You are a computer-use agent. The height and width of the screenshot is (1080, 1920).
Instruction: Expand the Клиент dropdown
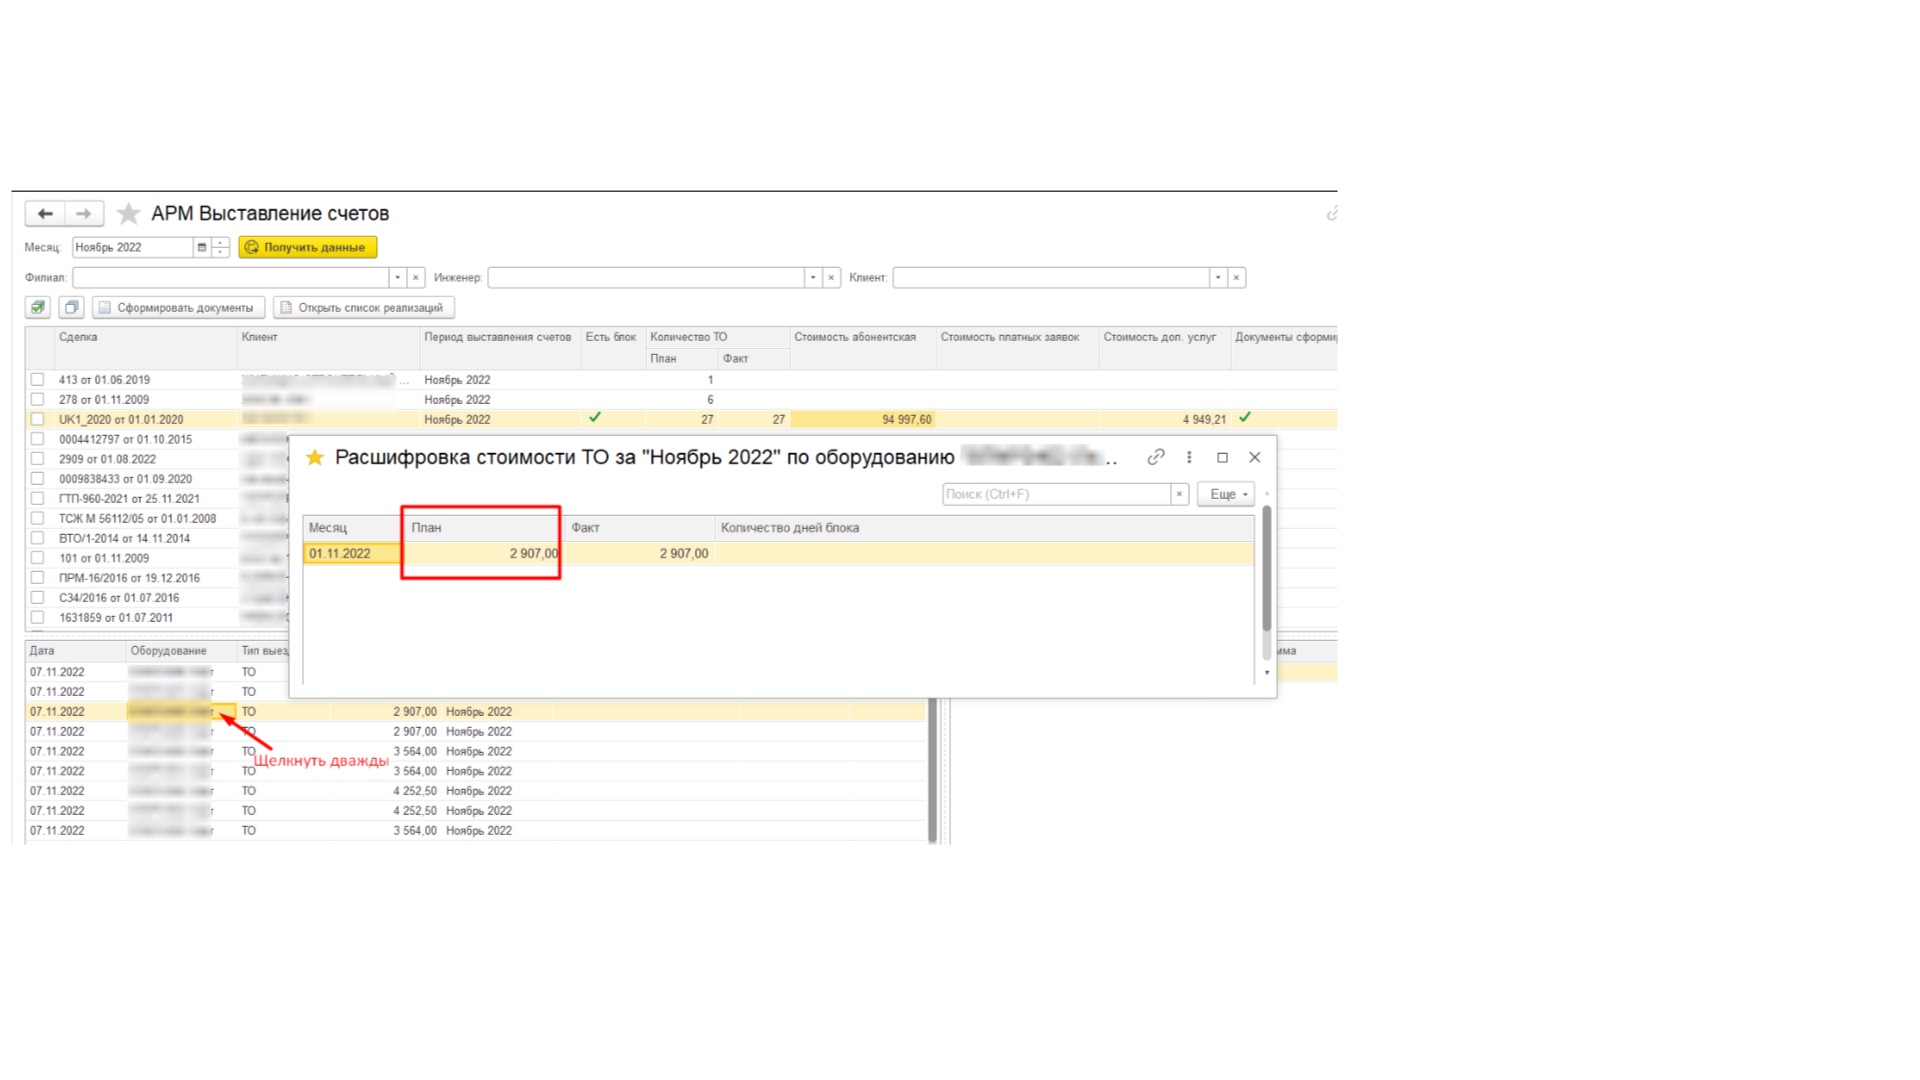[1218, 278]
